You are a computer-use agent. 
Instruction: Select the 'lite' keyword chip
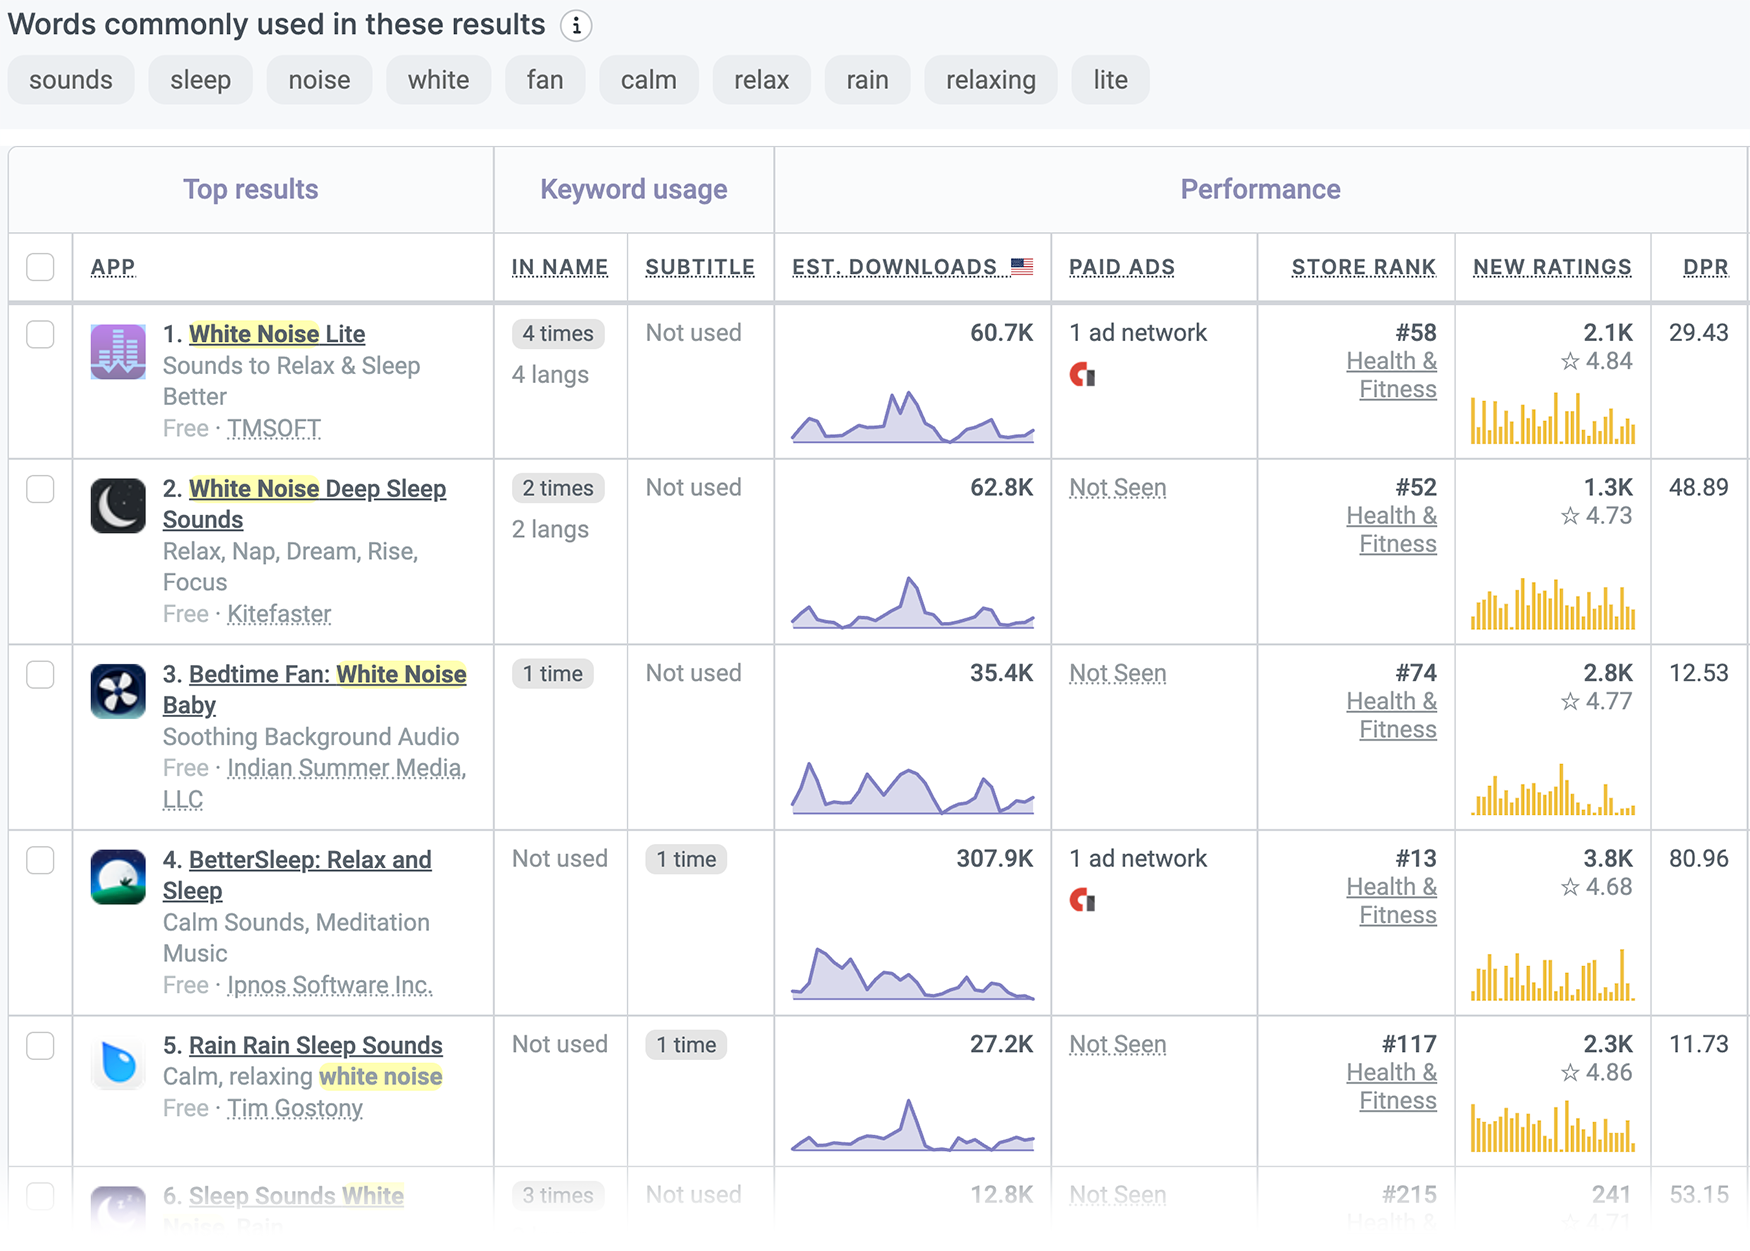coord(1110,80)
